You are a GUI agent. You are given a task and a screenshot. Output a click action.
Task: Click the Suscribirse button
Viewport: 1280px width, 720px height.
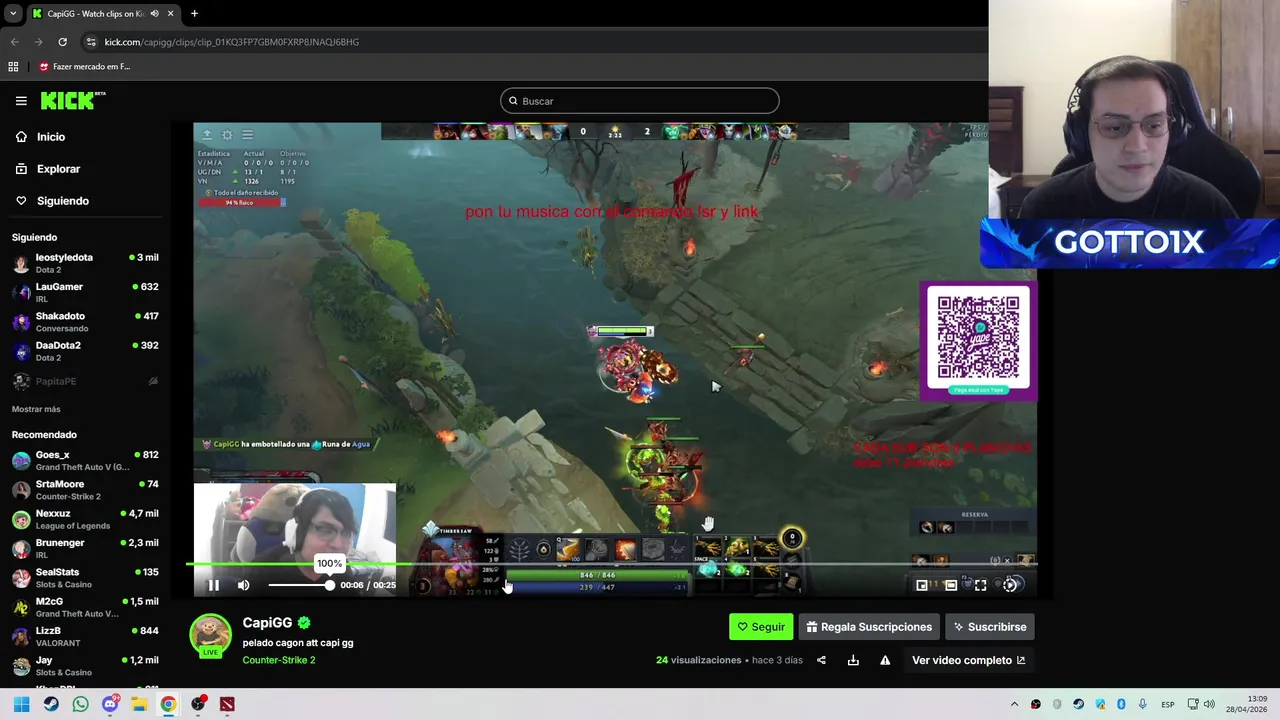tap(990, 627)
